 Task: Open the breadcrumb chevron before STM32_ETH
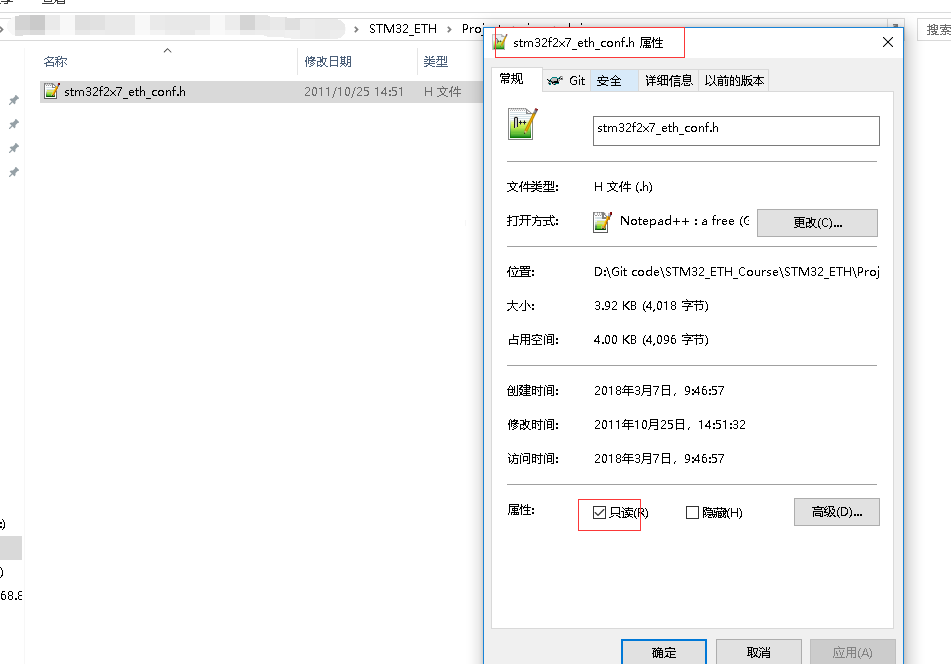click(x=357, y=28)
